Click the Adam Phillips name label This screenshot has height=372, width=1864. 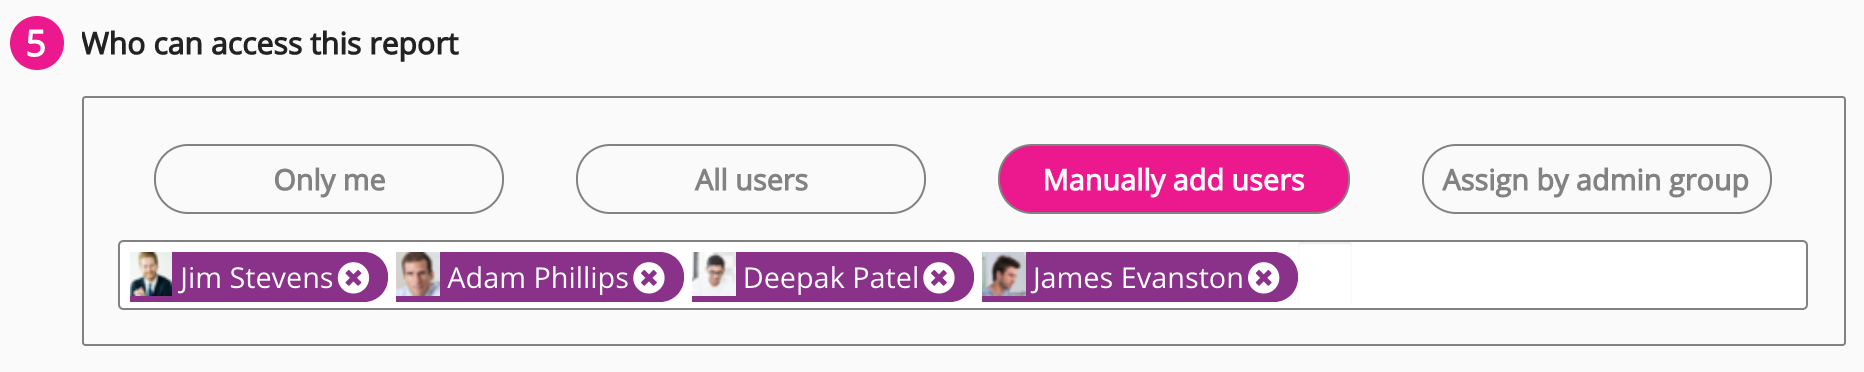pos(538,278)
